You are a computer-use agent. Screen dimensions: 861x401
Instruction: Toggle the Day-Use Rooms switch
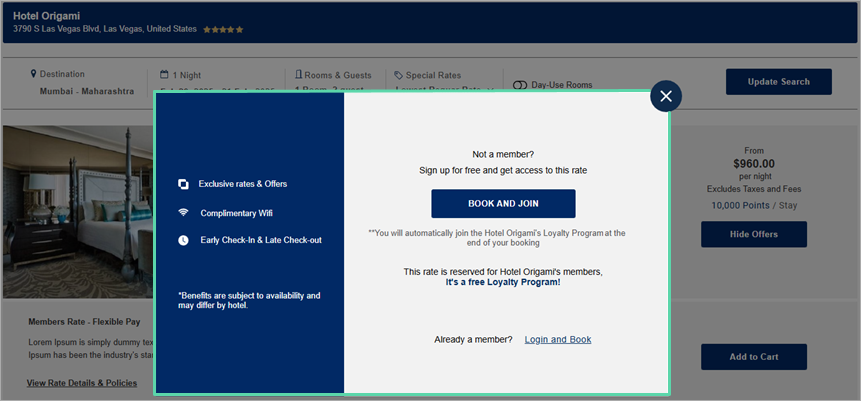pyautogui.click(x=519, y=85)
